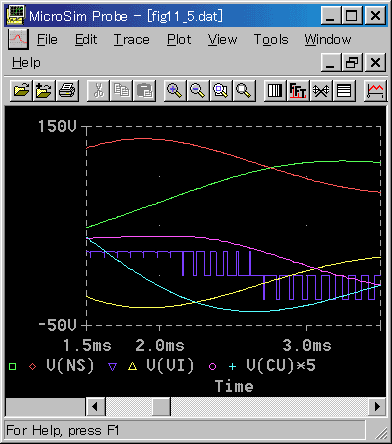The width and height of the screenshot is (392, 444).
Task: Click the Append File folder icon
Action: tap(44, 90)
